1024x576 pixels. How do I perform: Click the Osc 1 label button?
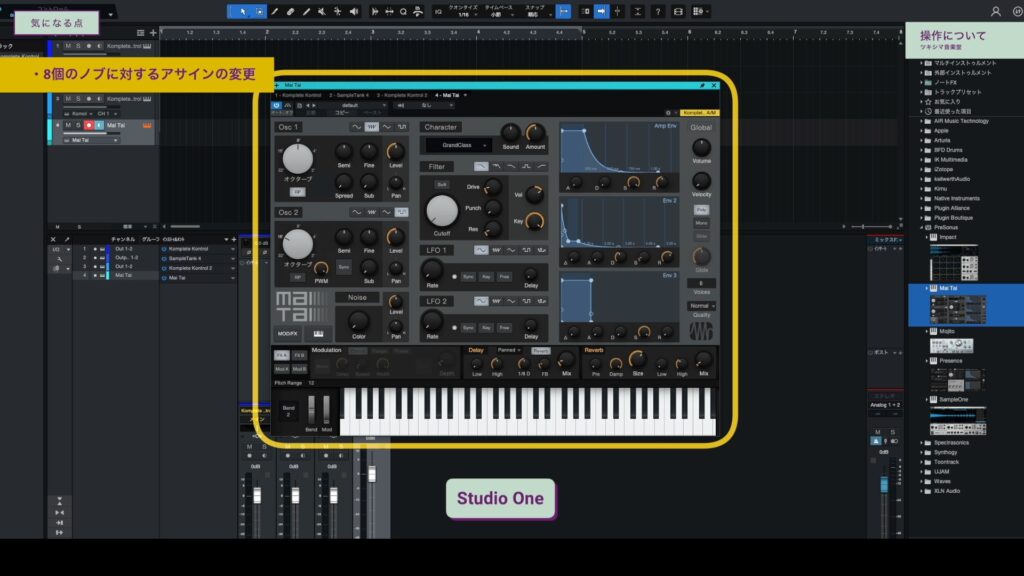click(x=288, y=127)
